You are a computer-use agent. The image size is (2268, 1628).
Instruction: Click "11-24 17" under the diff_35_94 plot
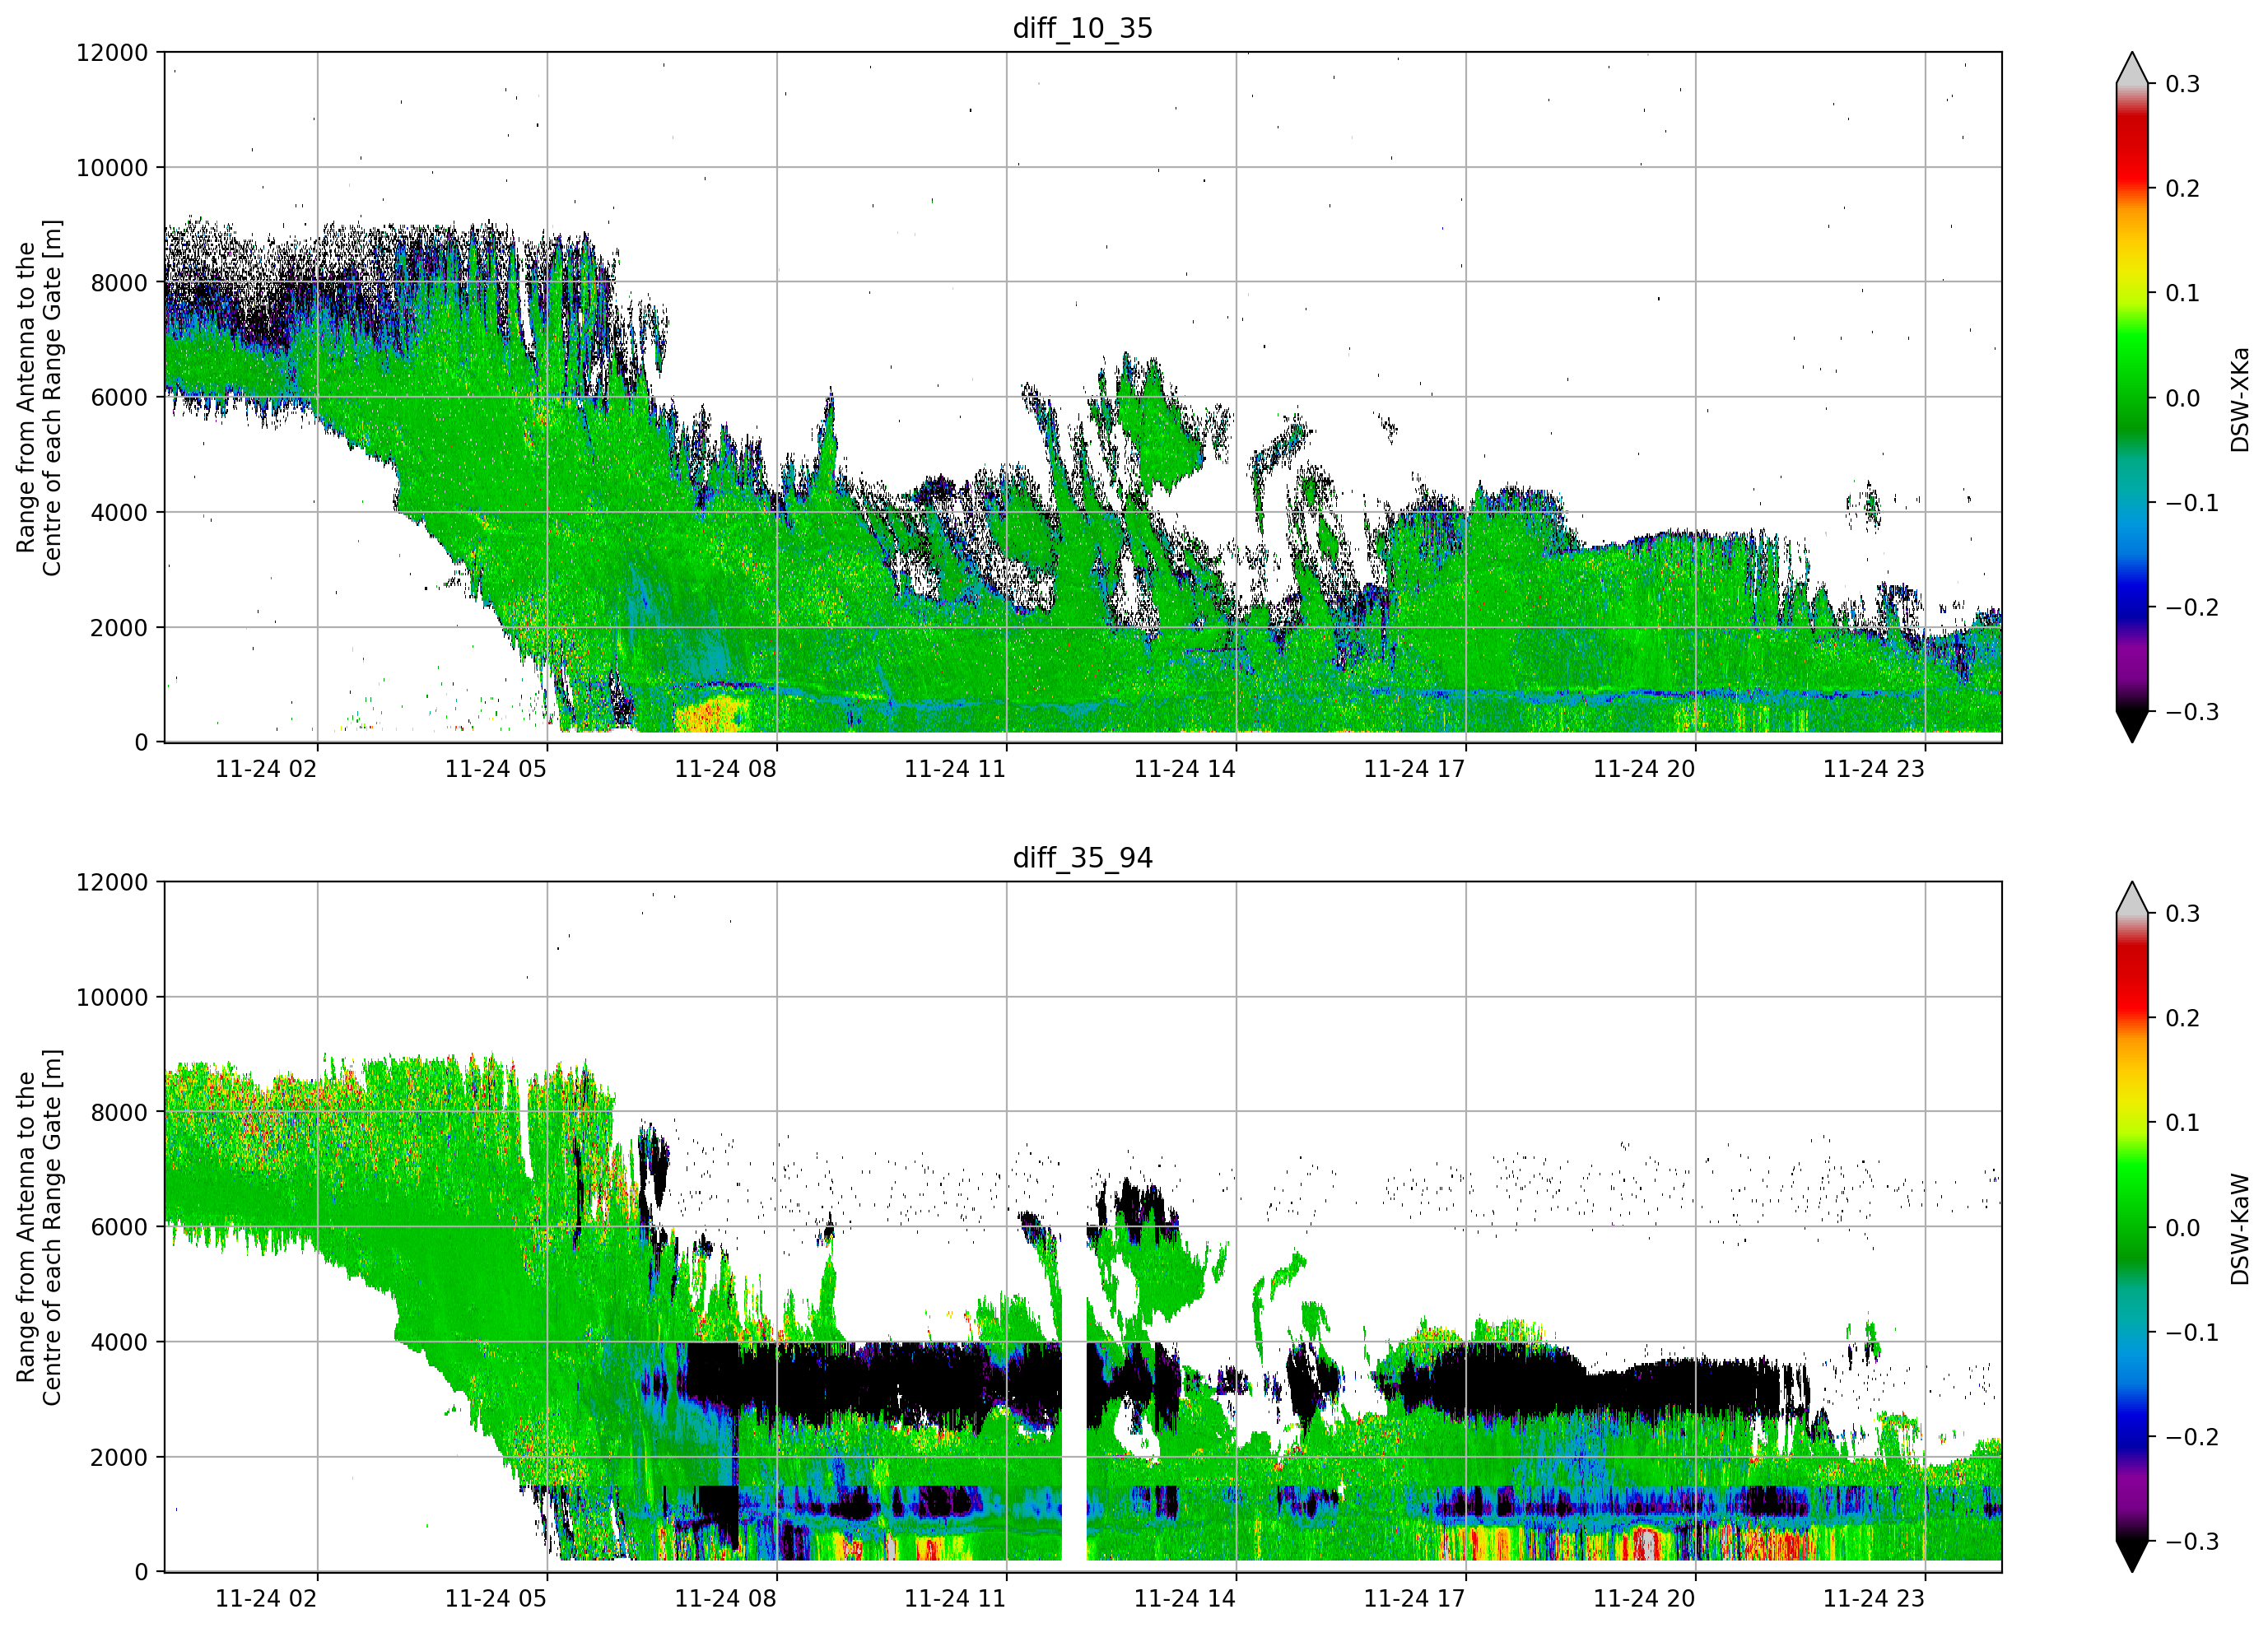coord(1414,1599)
